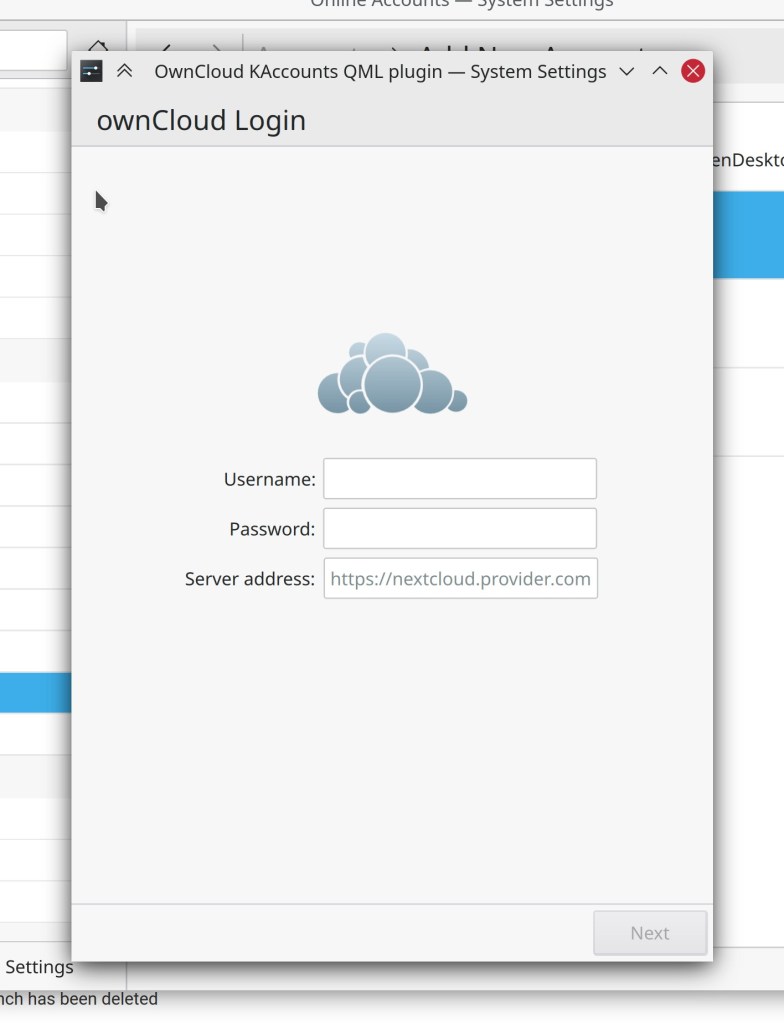Click the "Server address:" label
This screenshot has height=1023, width=784.
[249, 579]
